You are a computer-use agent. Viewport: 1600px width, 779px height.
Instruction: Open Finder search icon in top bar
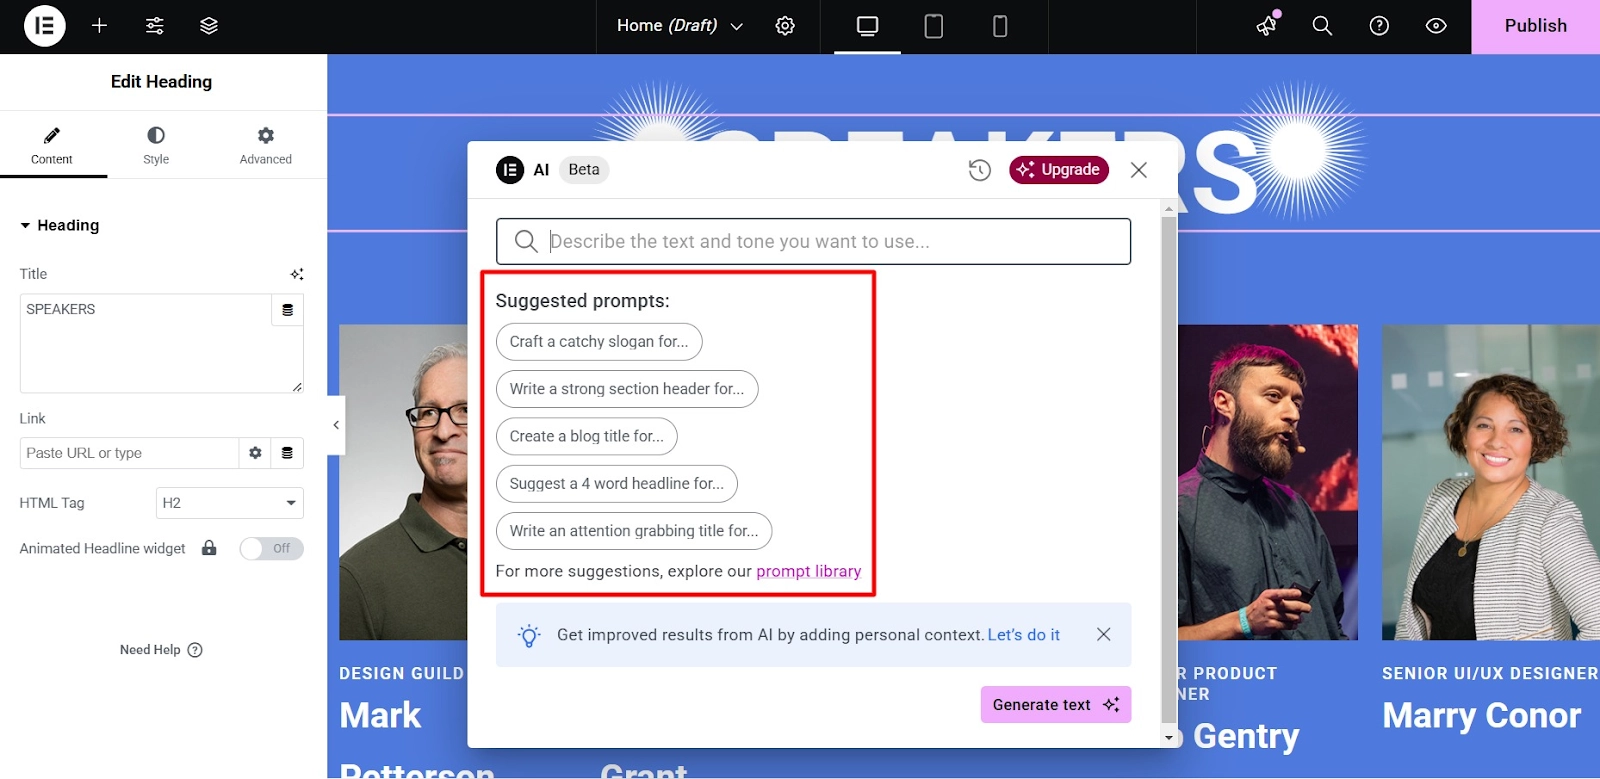(1322, 26)
